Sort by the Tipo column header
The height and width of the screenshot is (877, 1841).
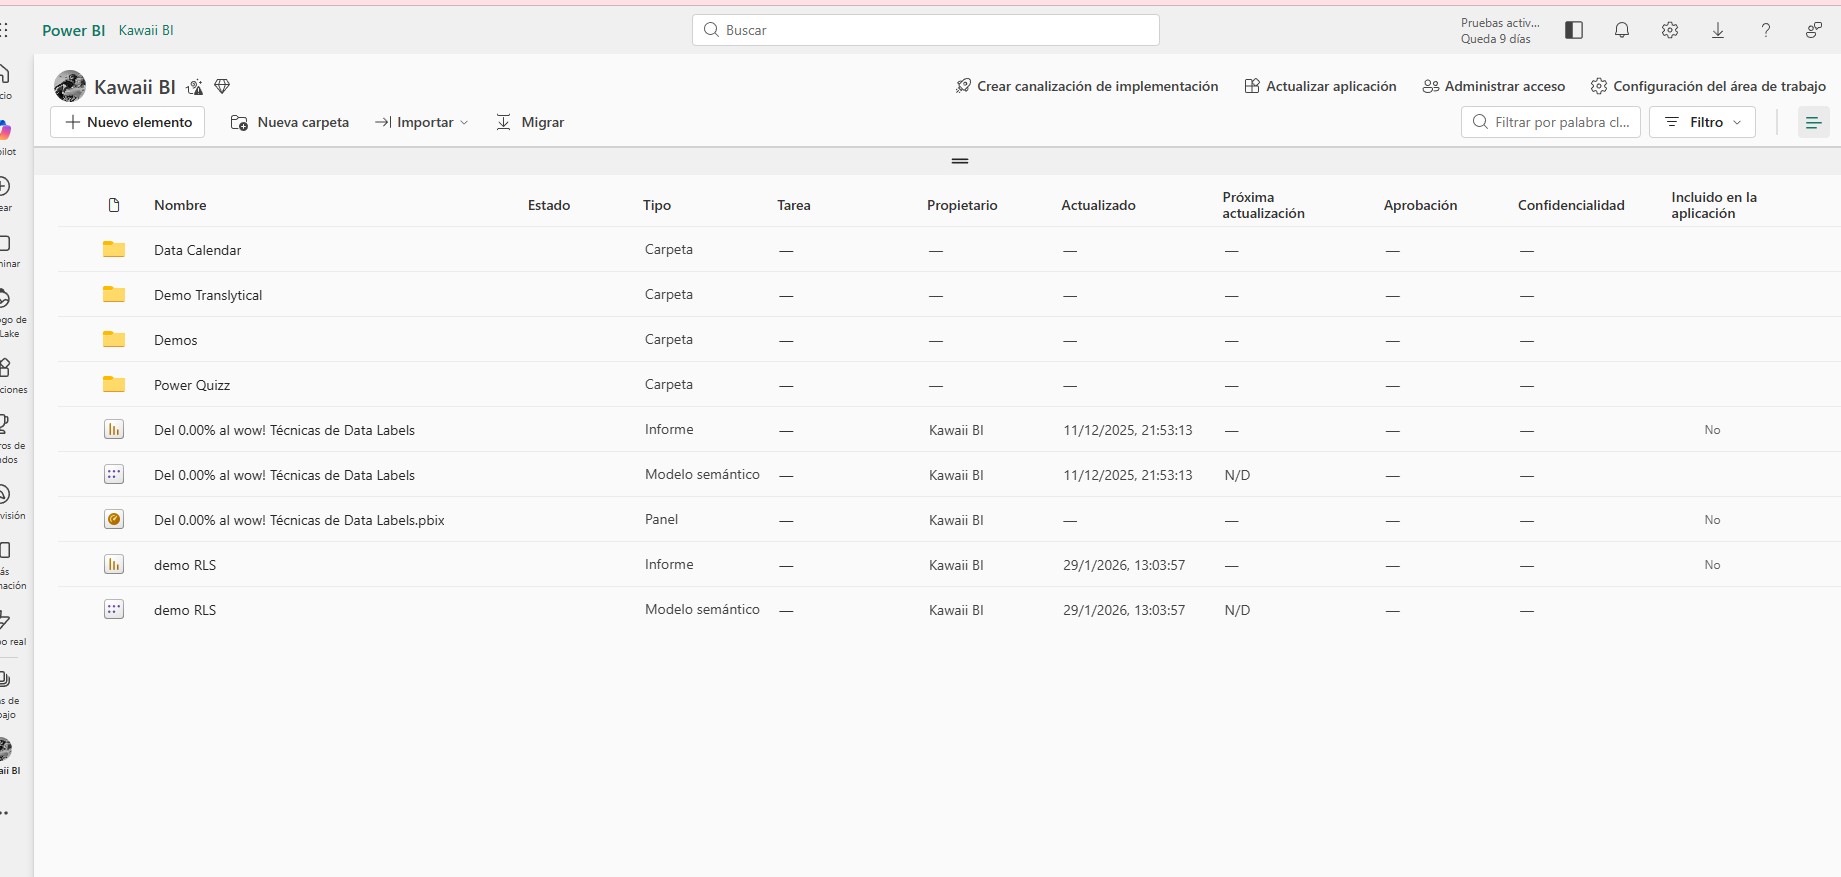coord(657,205)
